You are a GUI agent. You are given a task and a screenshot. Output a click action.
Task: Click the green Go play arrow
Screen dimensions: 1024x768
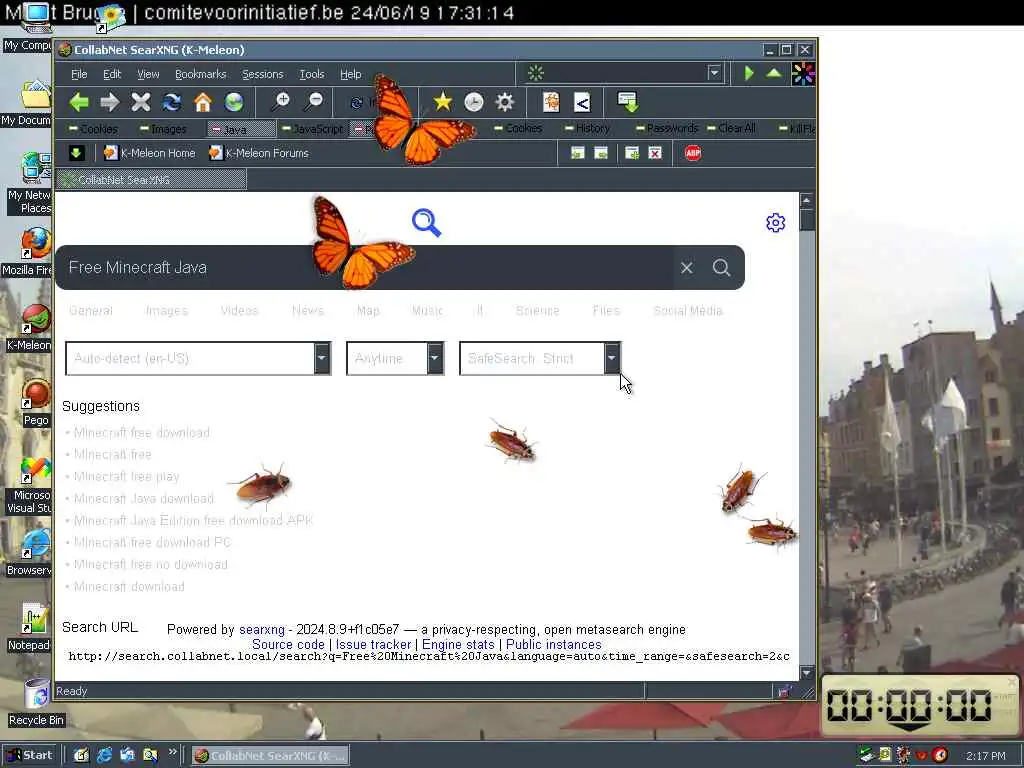(x=749, y=73)
